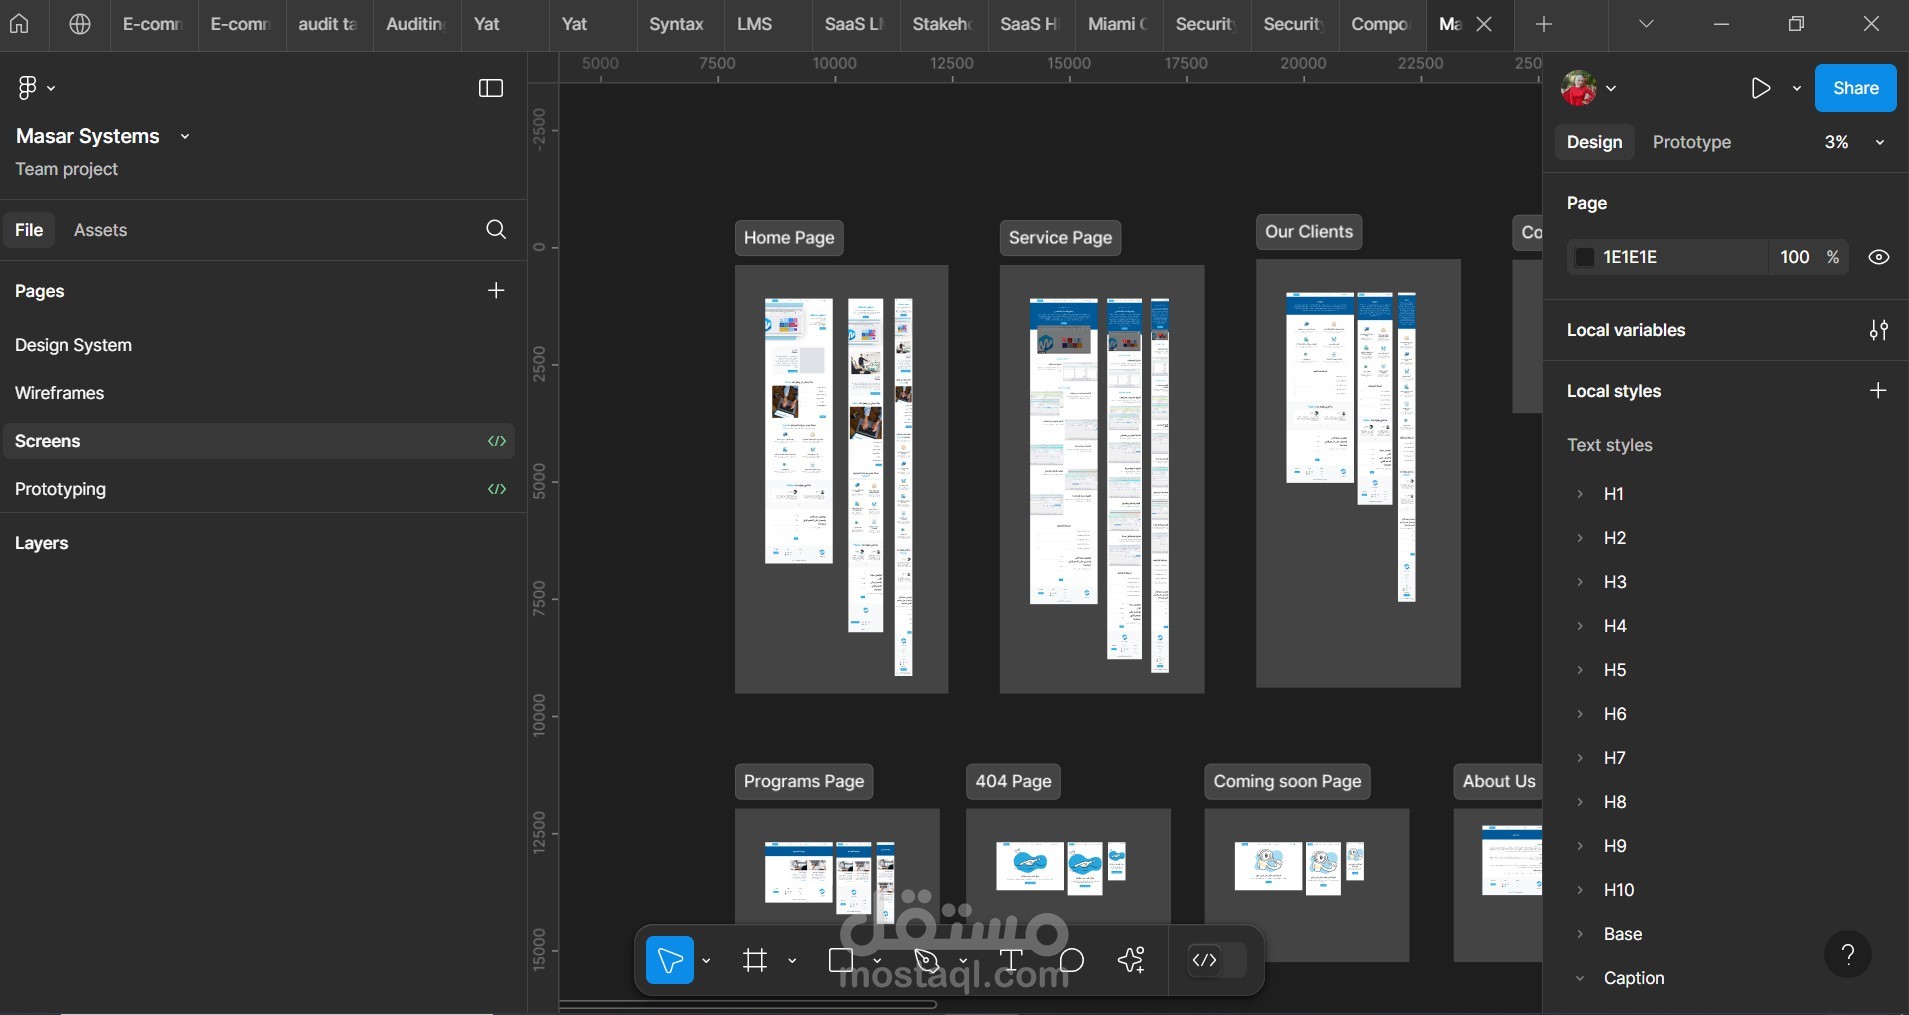Expand Move tool options arrow
1909x1015 pixels.
(x=706, y=961)
